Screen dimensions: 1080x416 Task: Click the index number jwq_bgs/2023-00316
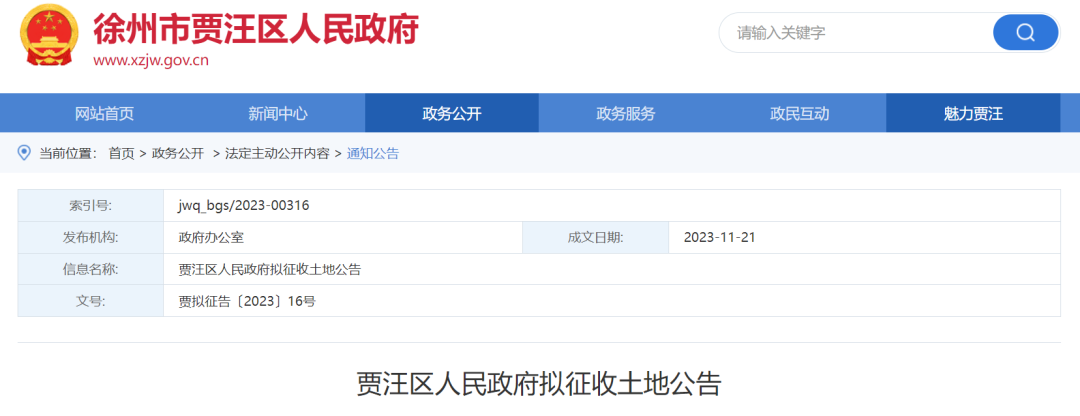(x=244, y=205)
